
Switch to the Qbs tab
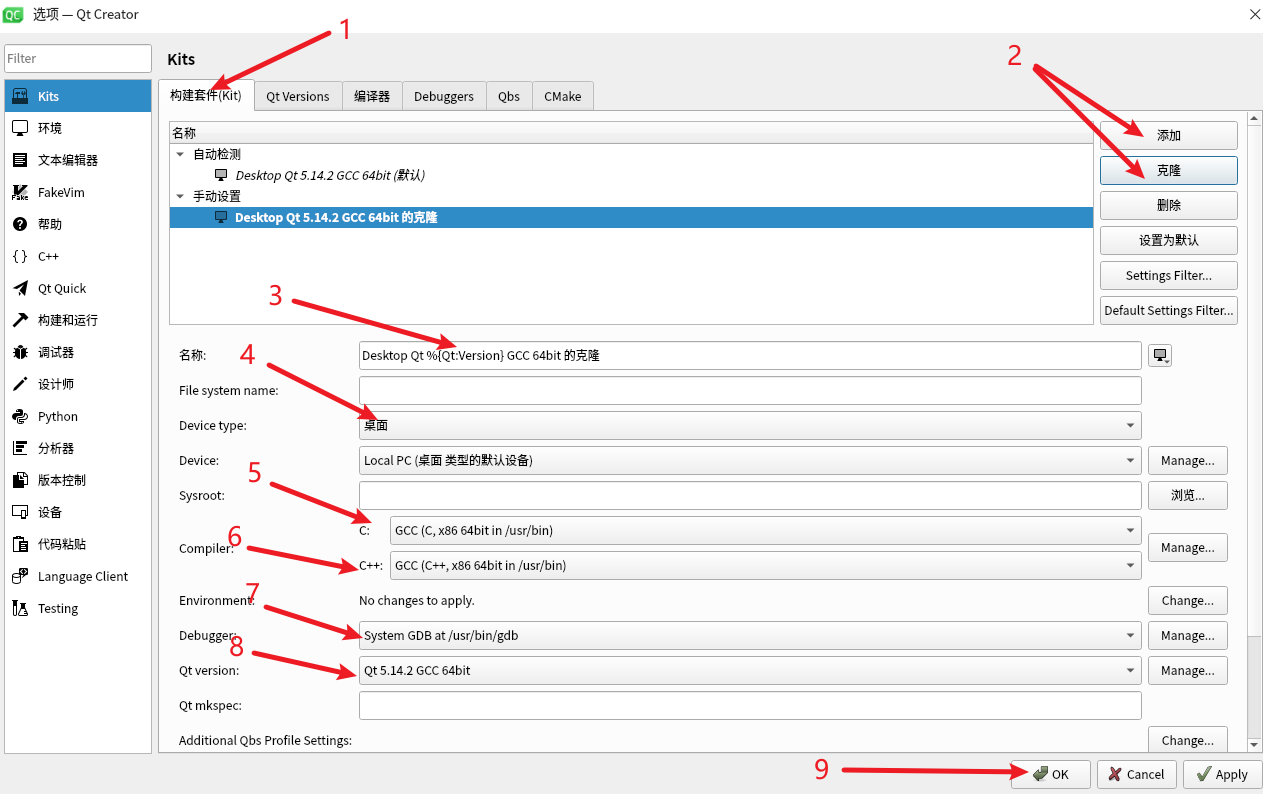point(509,96)
